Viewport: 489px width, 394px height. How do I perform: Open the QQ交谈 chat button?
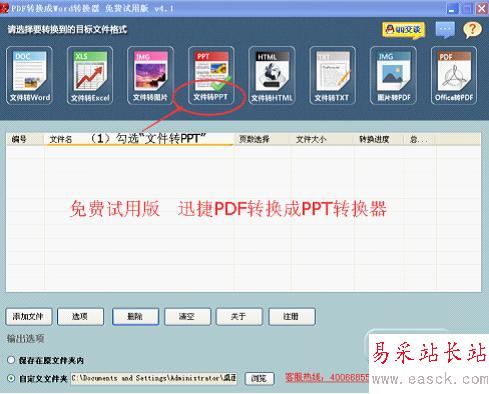[x=404, y=30]
